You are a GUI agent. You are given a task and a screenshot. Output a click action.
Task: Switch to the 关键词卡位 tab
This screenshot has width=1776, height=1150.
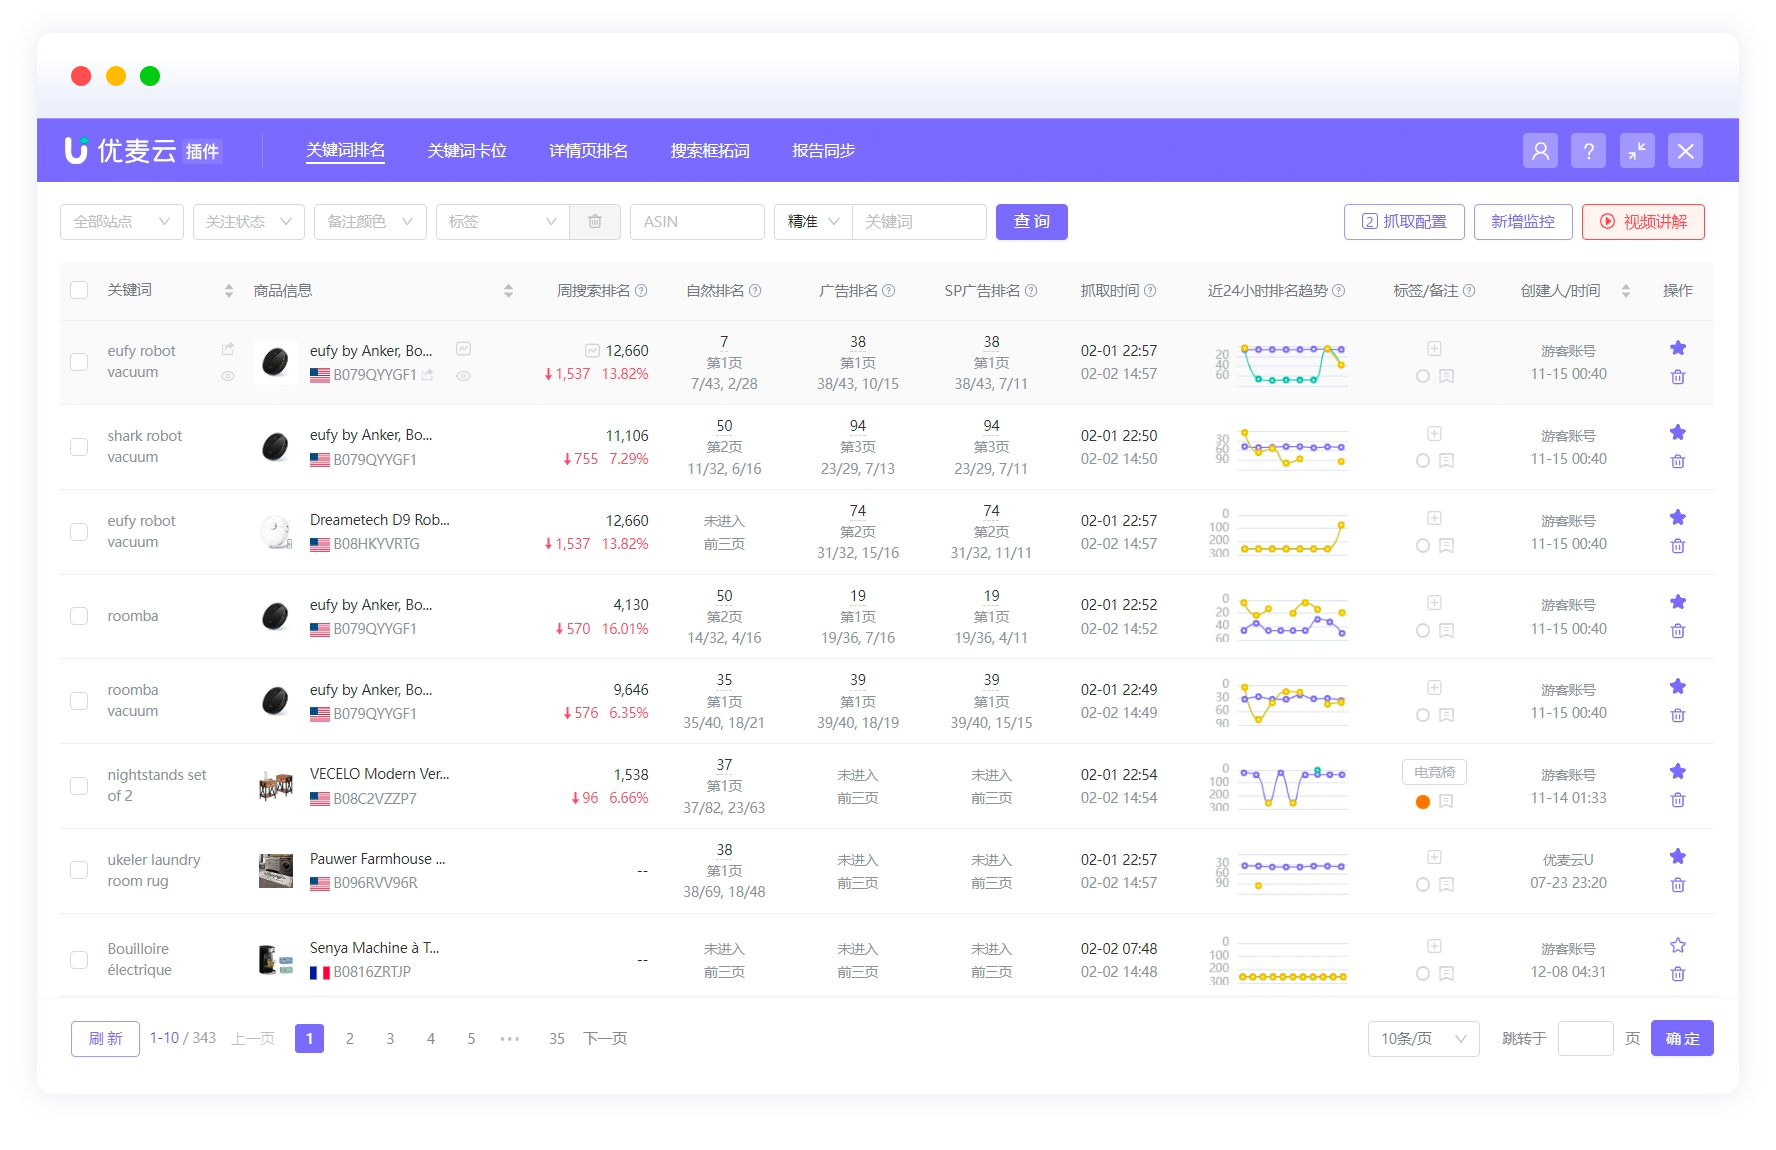[x=467, y=151]
